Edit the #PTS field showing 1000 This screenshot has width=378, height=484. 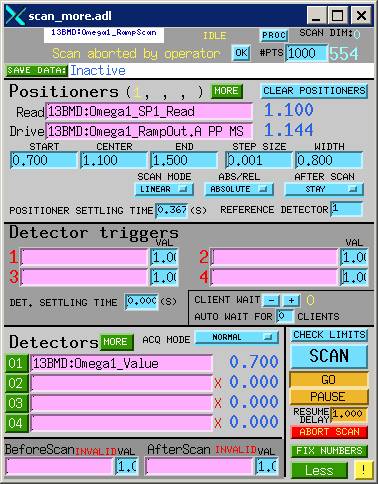[306, 53]
